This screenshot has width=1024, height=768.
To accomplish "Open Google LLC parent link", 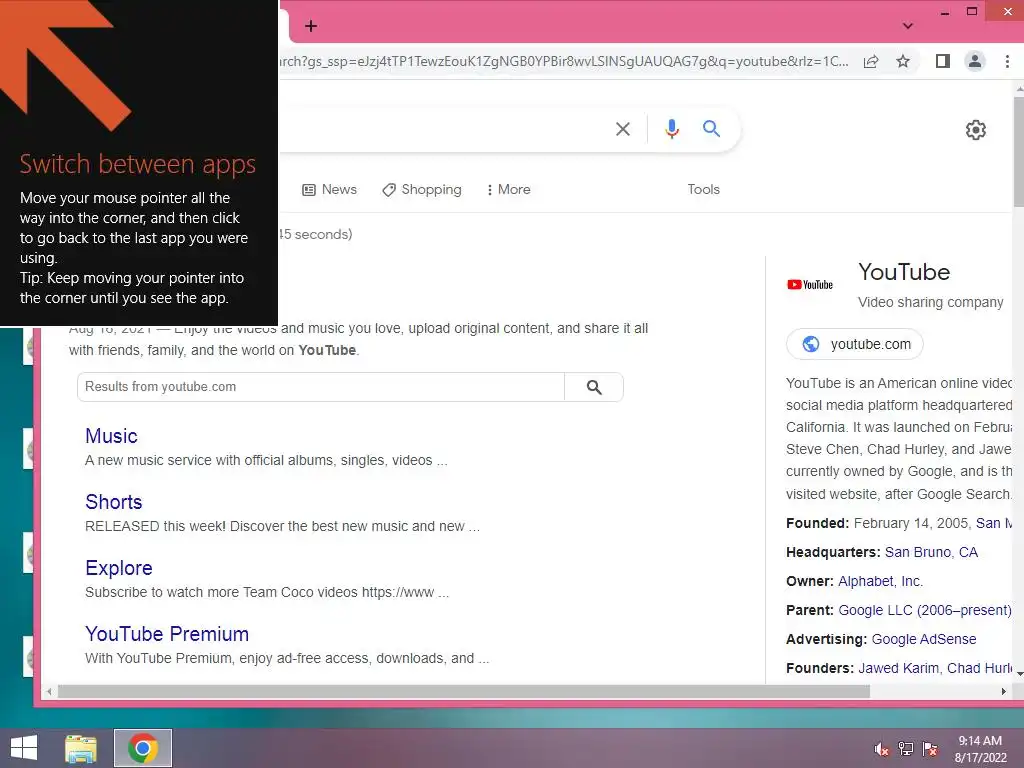I will click(x=925, y=610).
